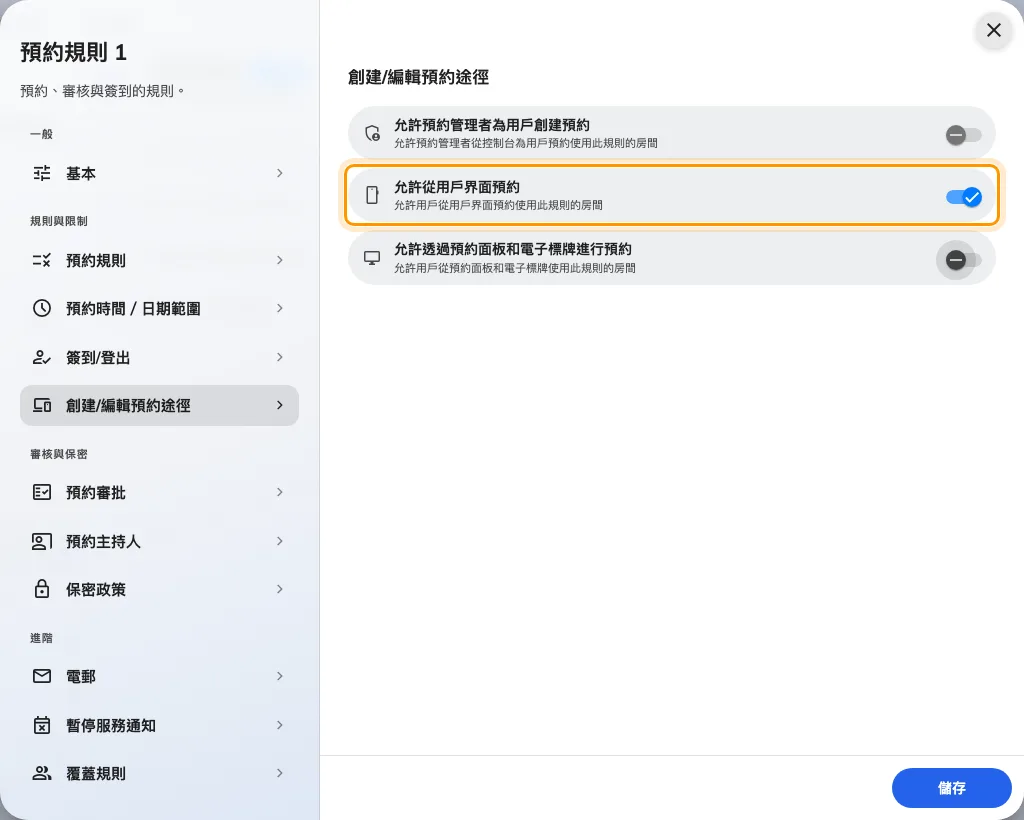Image resolution: width=1024 pixels, height=820 pixels.
Task: Click the people icon beside 覆蓋規則
Action: tap(42, 773)
